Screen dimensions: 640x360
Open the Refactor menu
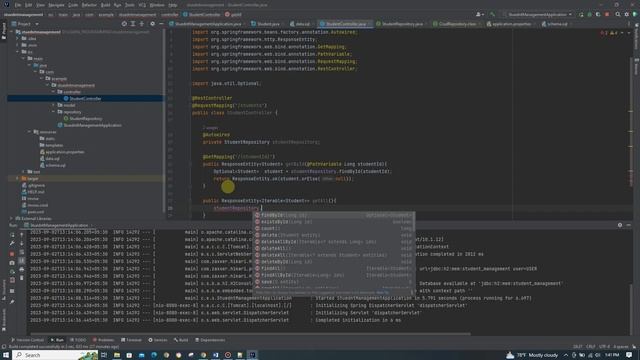(89, 5)
